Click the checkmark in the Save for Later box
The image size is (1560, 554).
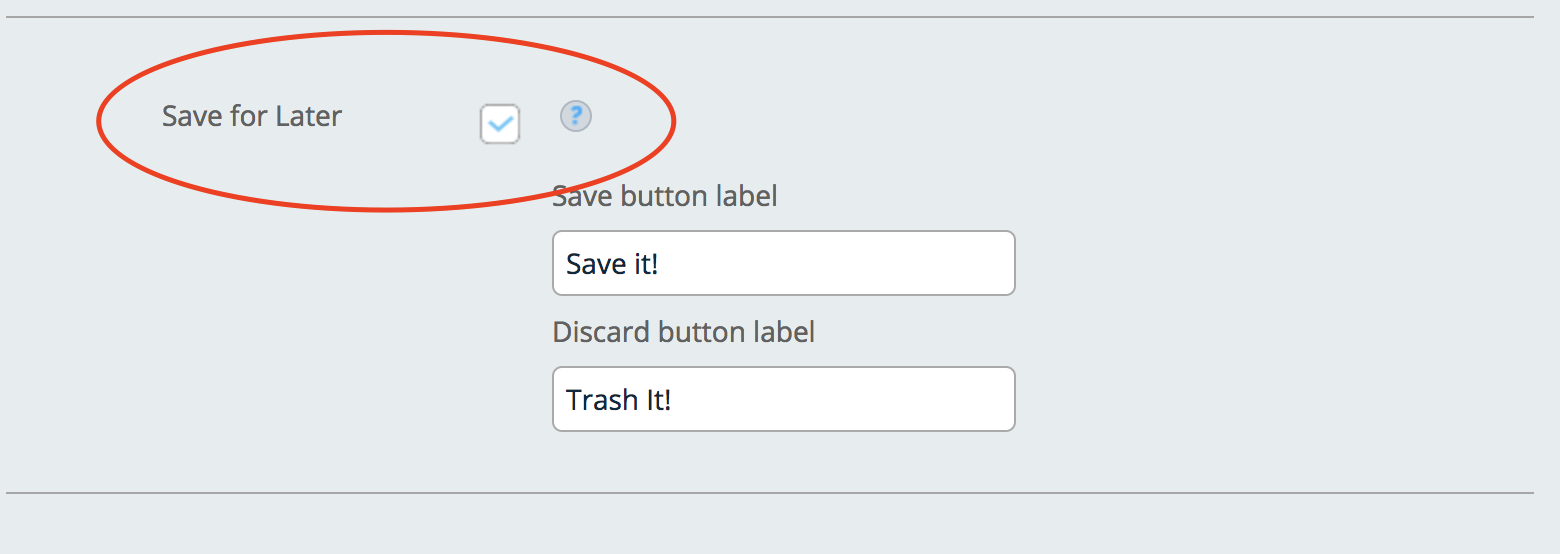[500, 125]
